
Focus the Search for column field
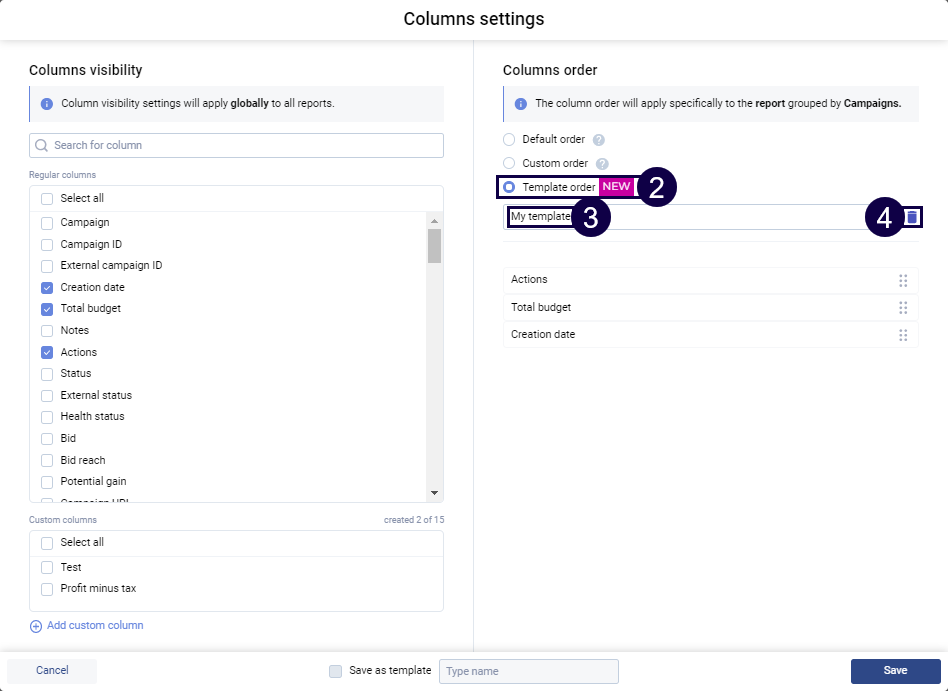coord(237,146)
